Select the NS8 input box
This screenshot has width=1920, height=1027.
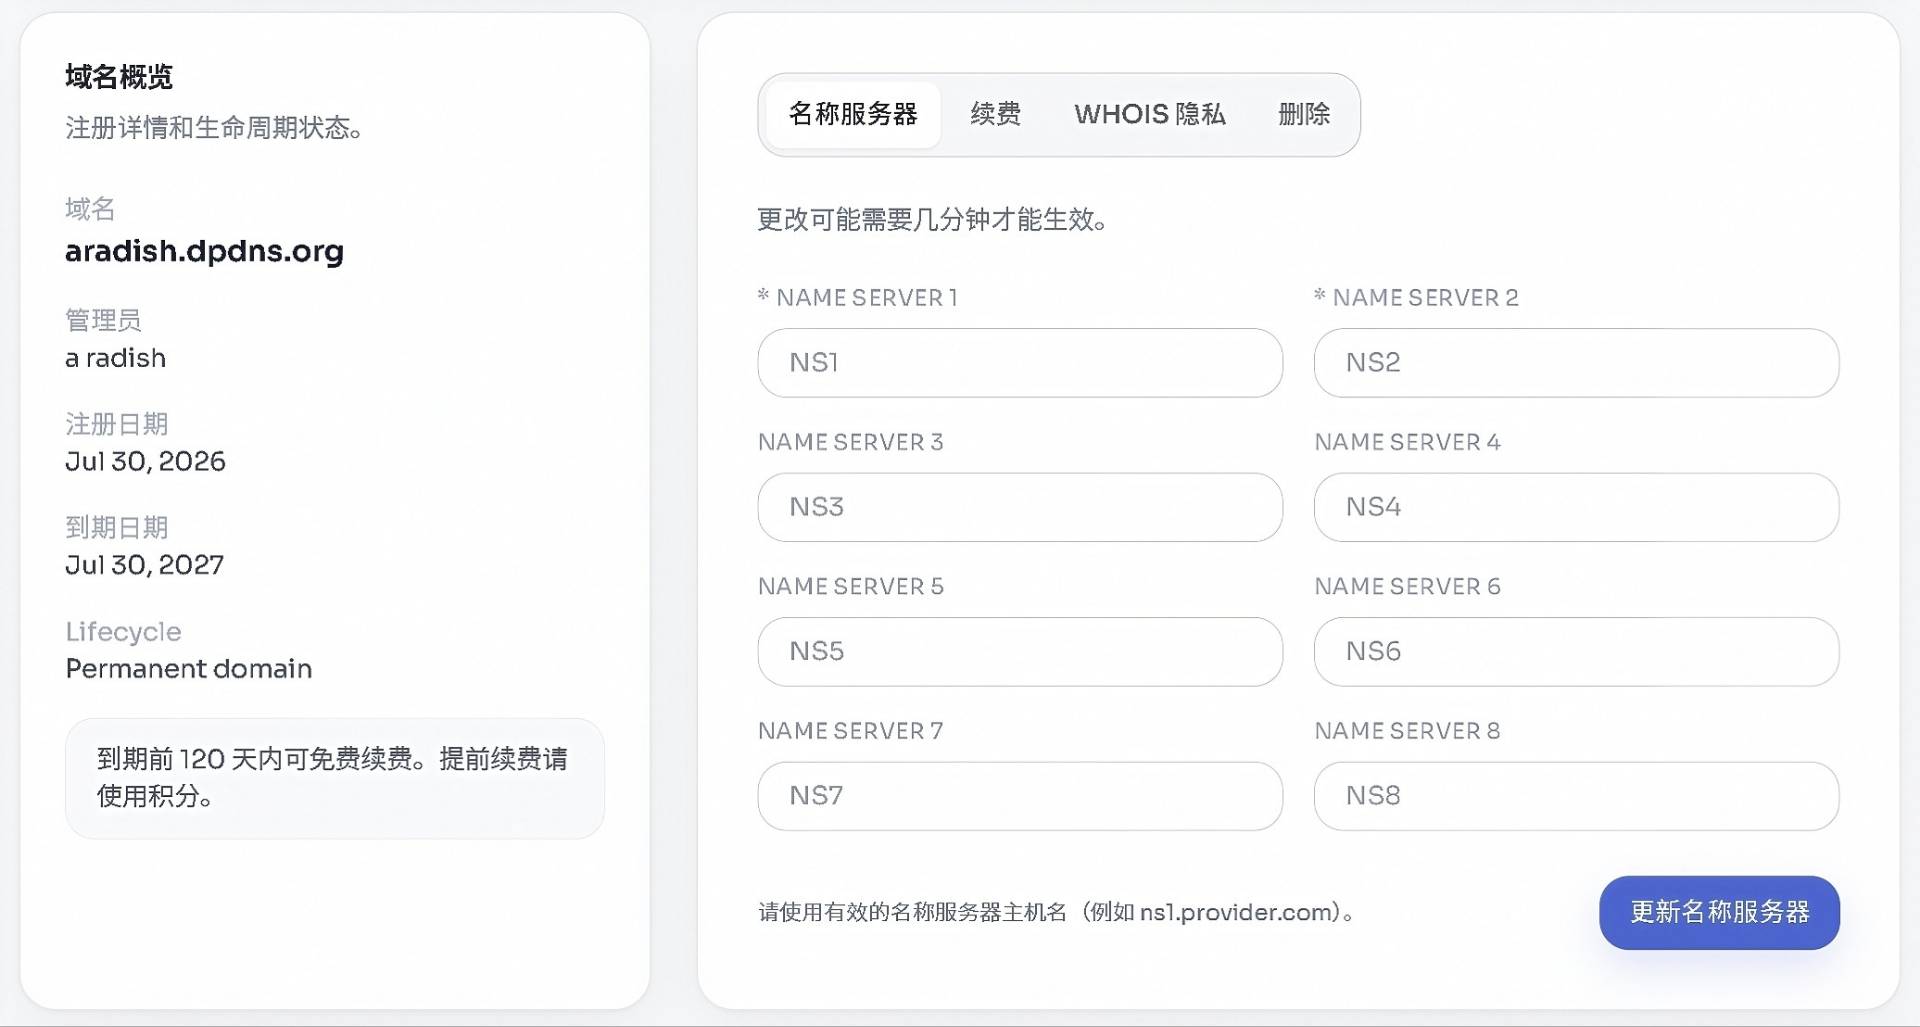click(x=1576, y=796)
